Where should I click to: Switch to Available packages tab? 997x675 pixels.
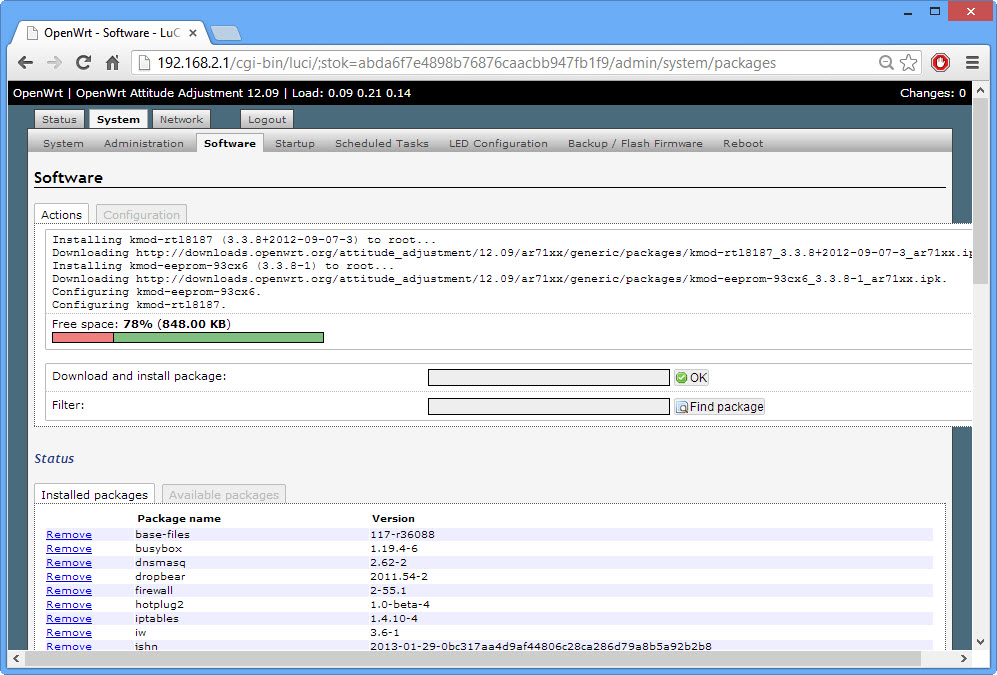224,494
